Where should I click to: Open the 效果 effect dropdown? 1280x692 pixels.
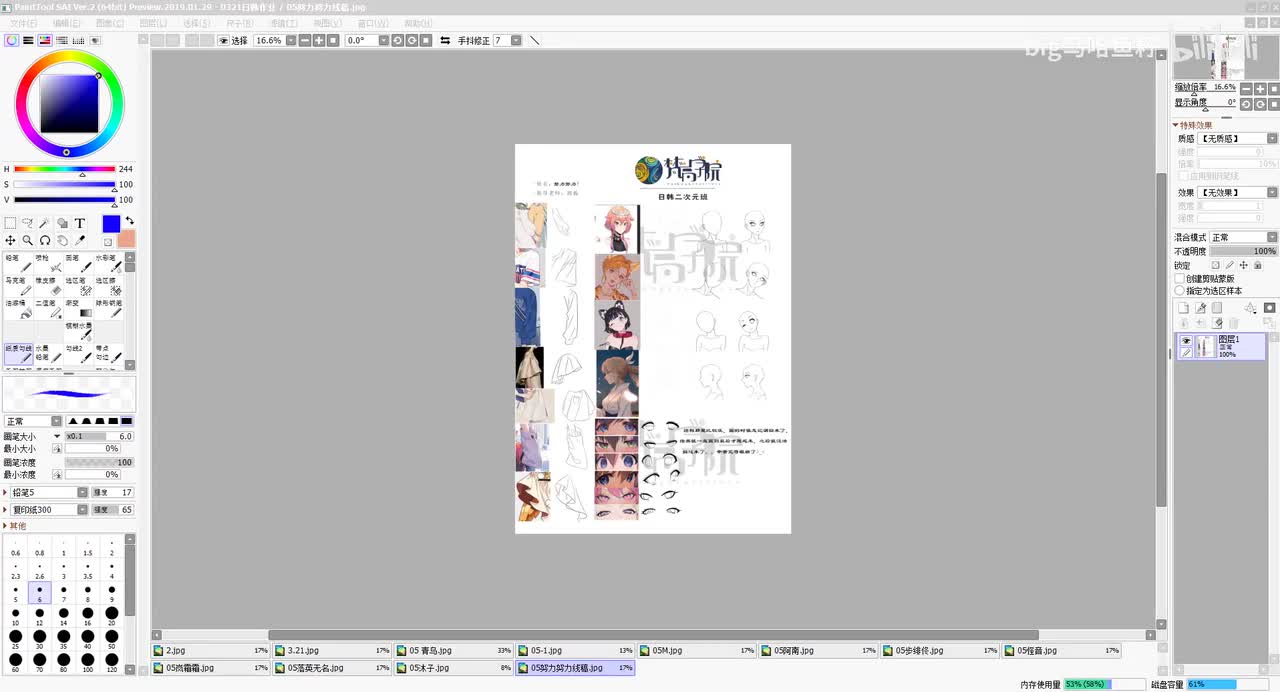(x=1272, y=193)
